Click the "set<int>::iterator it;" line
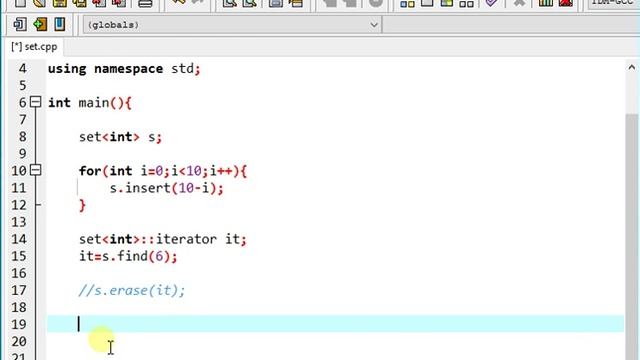Viewport: 640px width, 360px height. 163,239
